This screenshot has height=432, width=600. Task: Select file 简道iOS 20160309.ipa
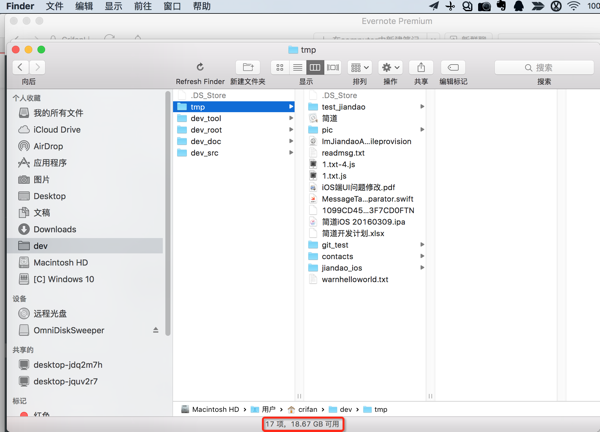[x=366, y=222]
